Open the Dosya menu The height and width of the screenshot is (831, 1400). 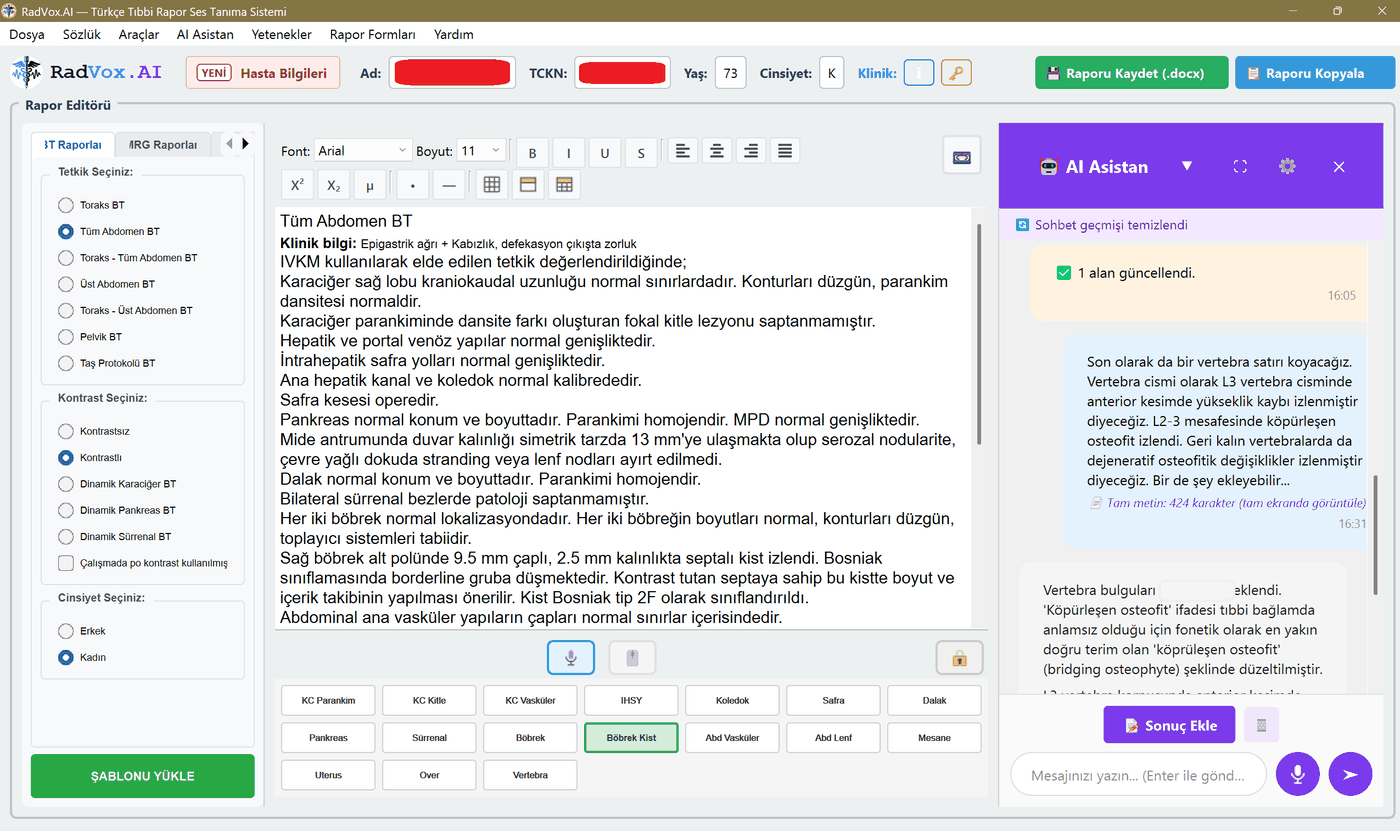click(27, 34)
